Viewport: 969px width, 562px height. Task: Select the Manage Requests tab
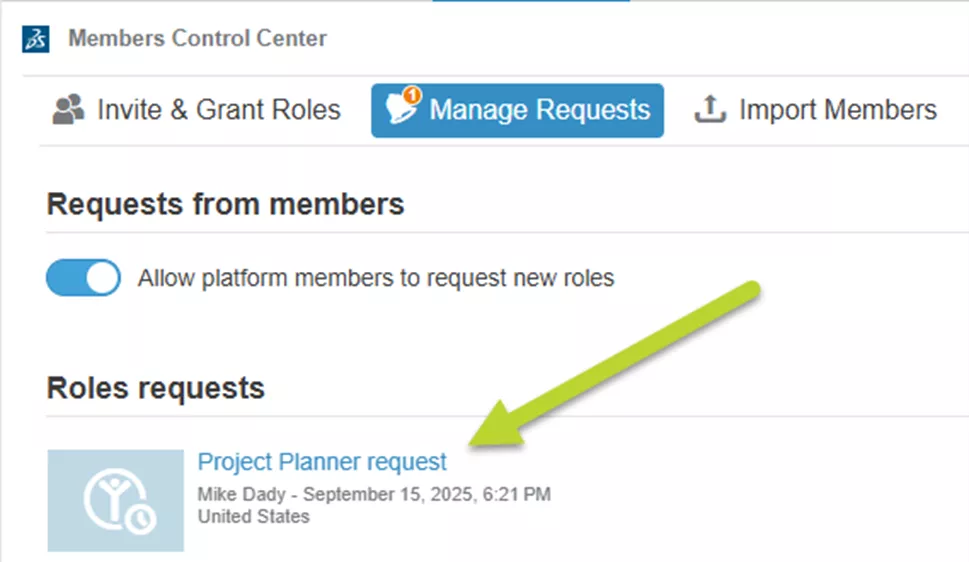(539, 110)
